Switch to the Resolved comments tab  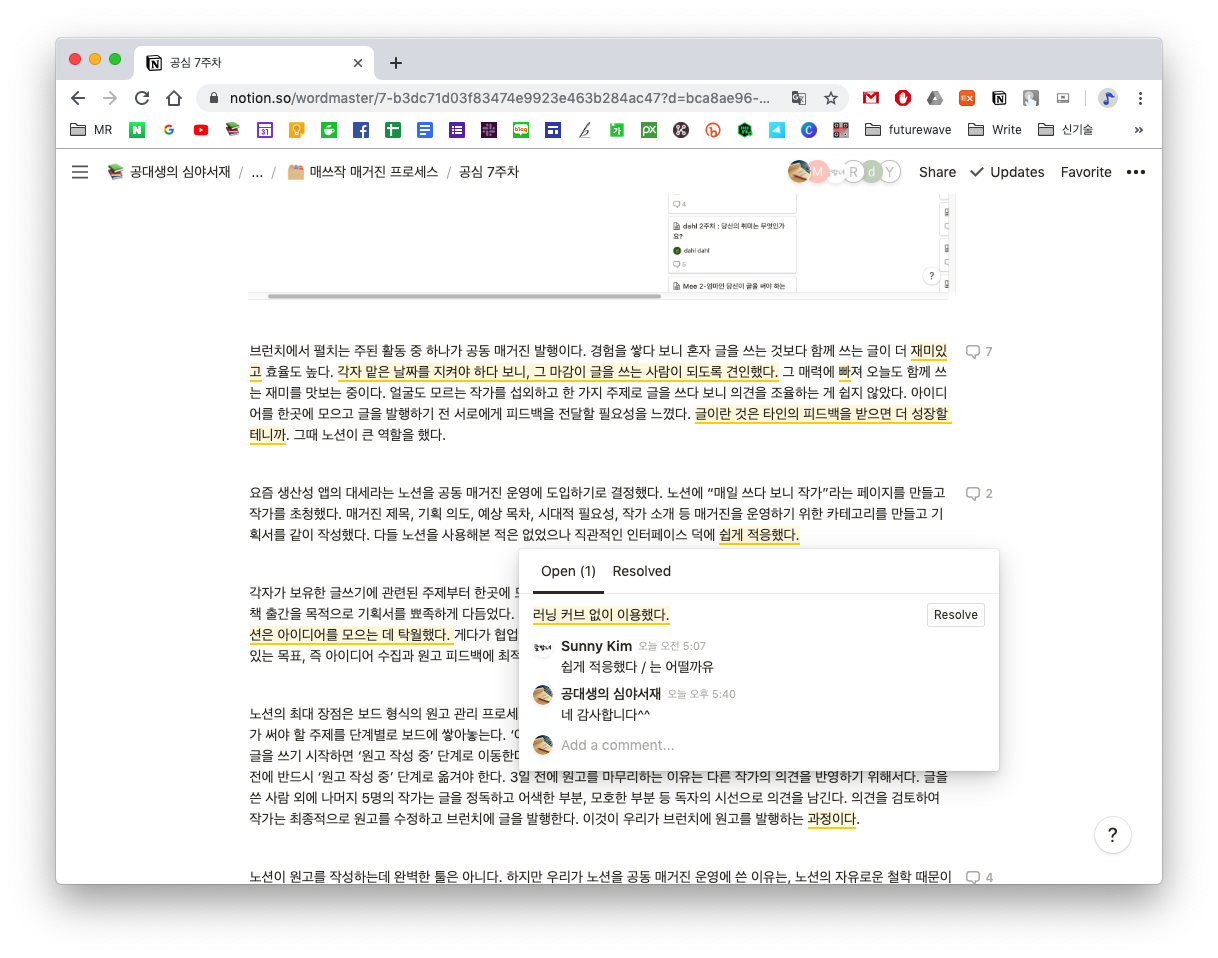641,571
